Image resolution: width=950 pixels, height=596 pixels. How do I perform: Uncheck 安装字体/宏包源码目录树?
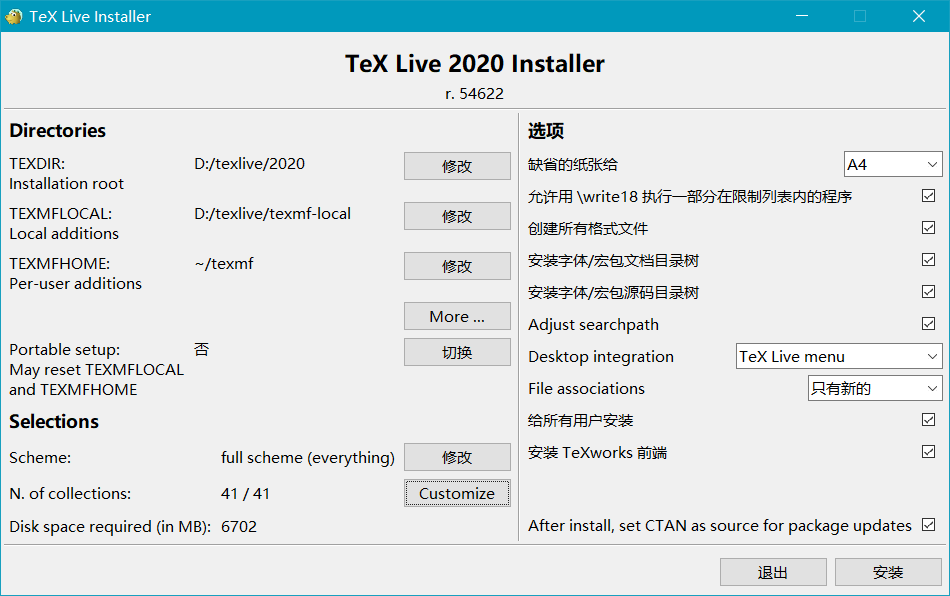click(x=929, y=292)
